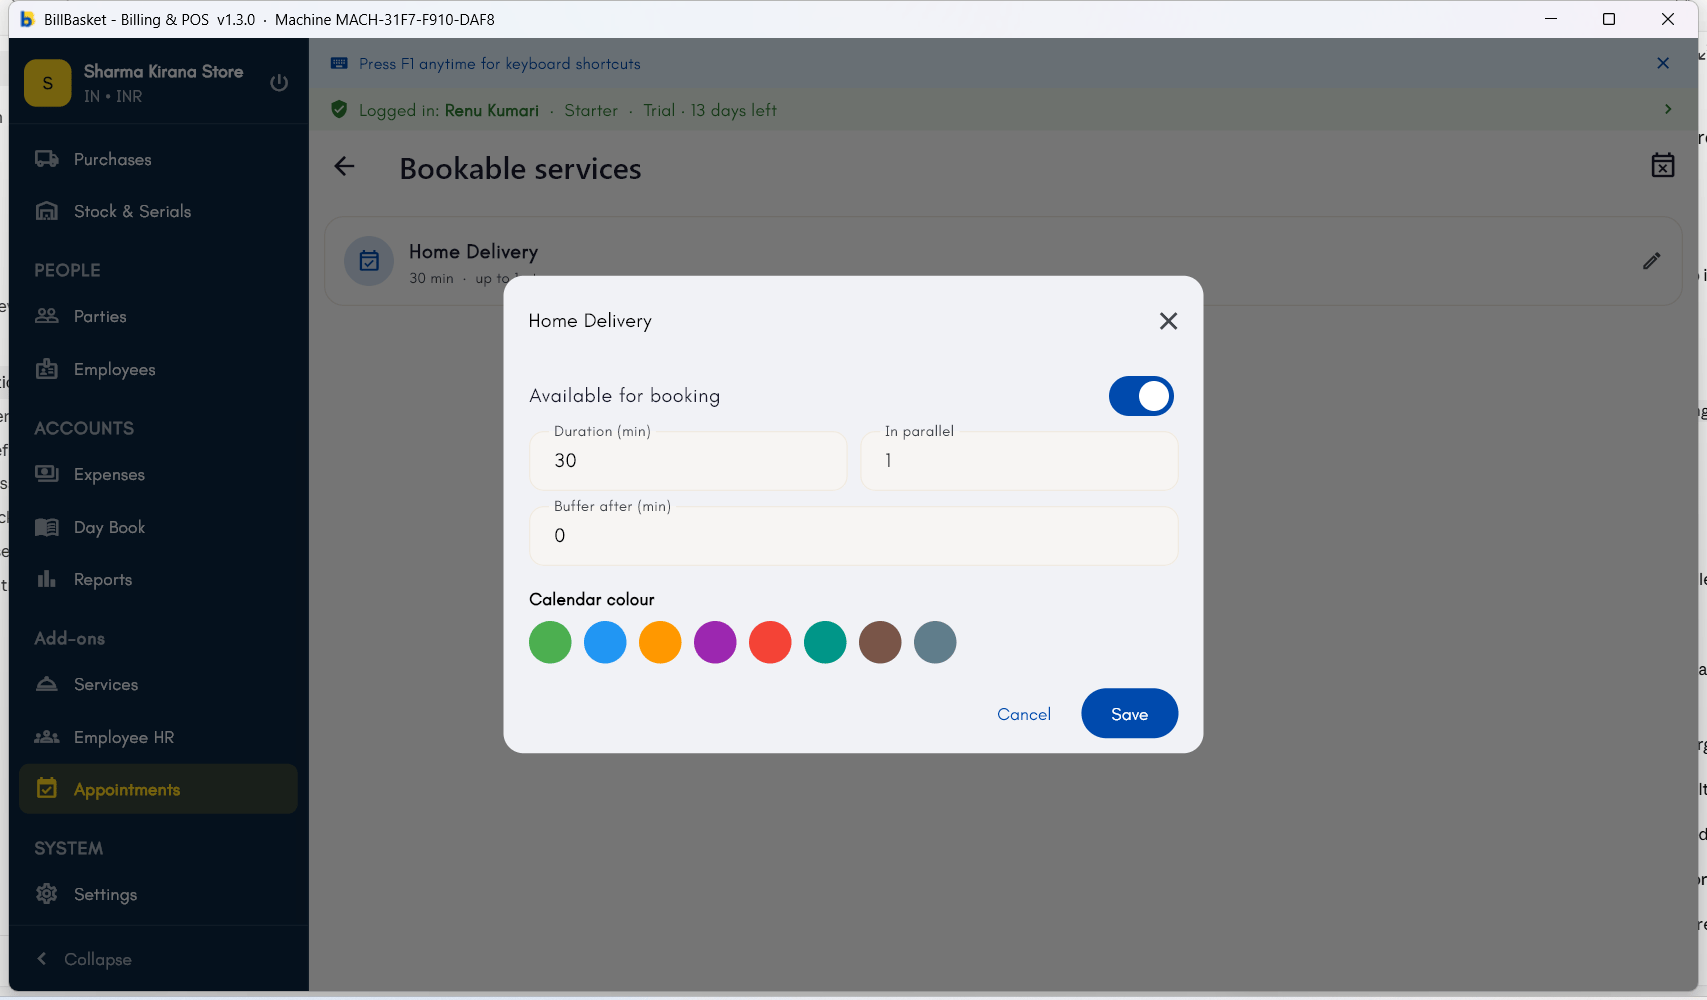This screenshot has height=1000, width=1707.
Task: Click the Stock & Serials warehouse icon
Action: 46,211
